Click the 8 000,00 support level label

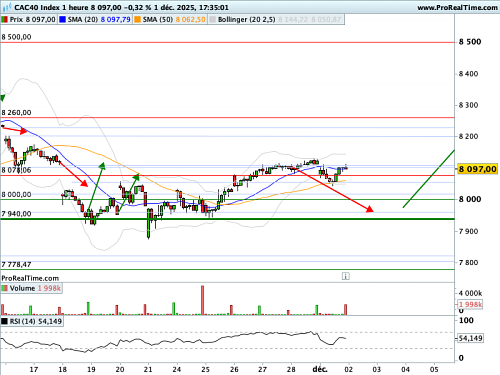[x=16, y=195]
